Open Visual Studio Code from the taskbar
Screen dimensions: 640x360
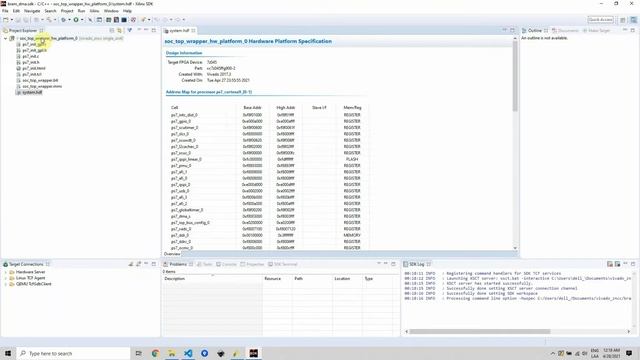(x=188, y=353)
